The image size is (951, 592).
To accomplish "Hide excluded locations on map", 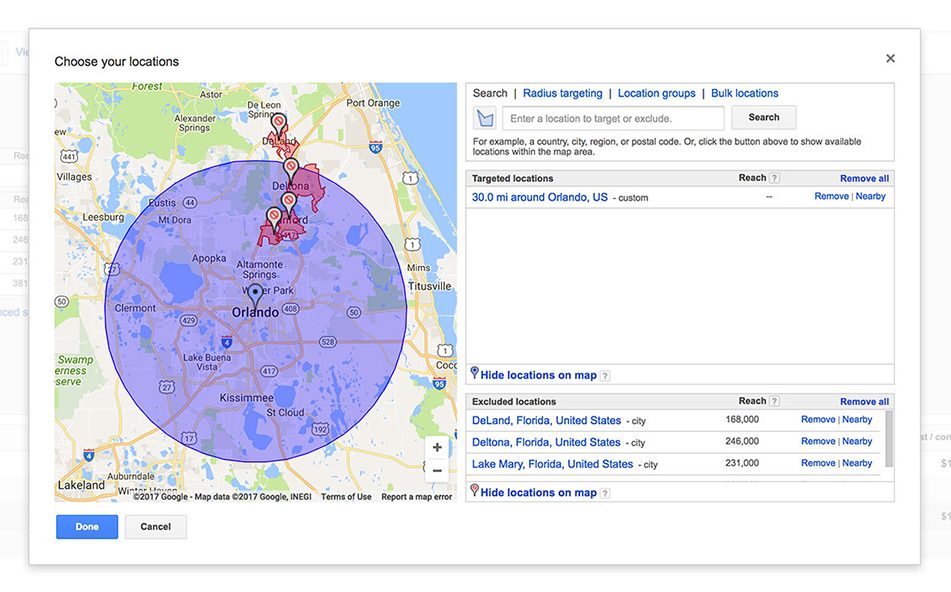I will 538,492.
